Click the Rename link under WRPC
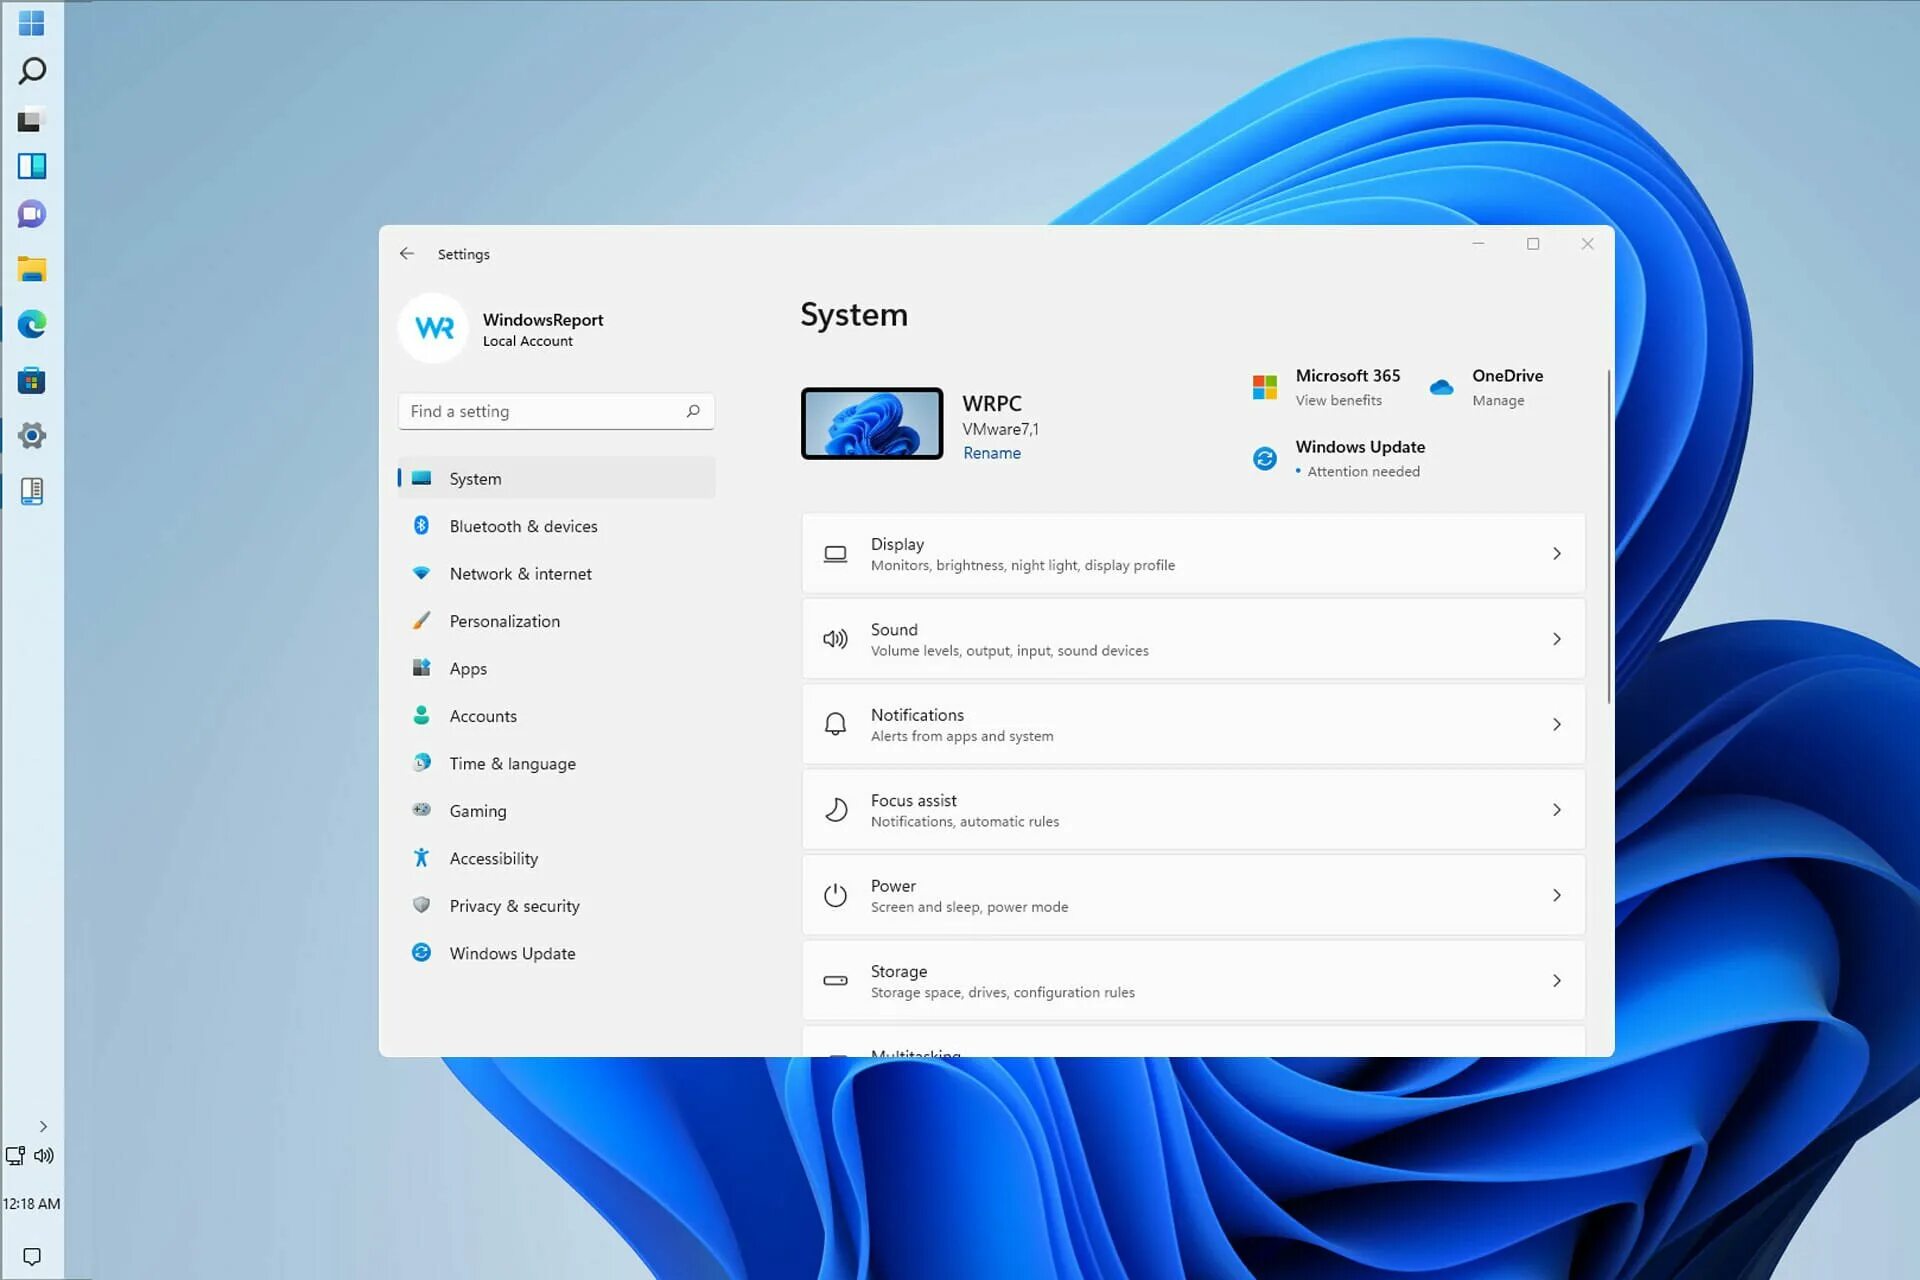The image size is (1920, 1280). pyautogui.click(x=991, y=453)
